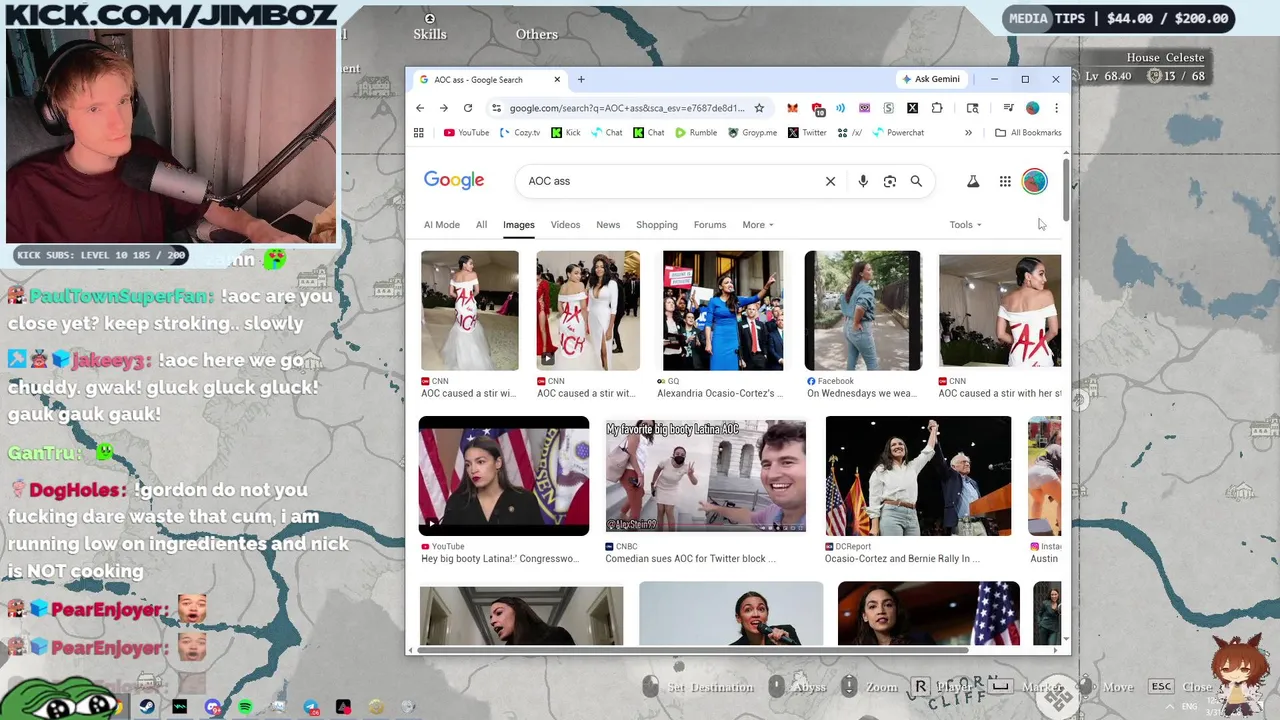1280x720 pixels.
Task: Click the site info icon in address bar
Action: click(496, 108)
